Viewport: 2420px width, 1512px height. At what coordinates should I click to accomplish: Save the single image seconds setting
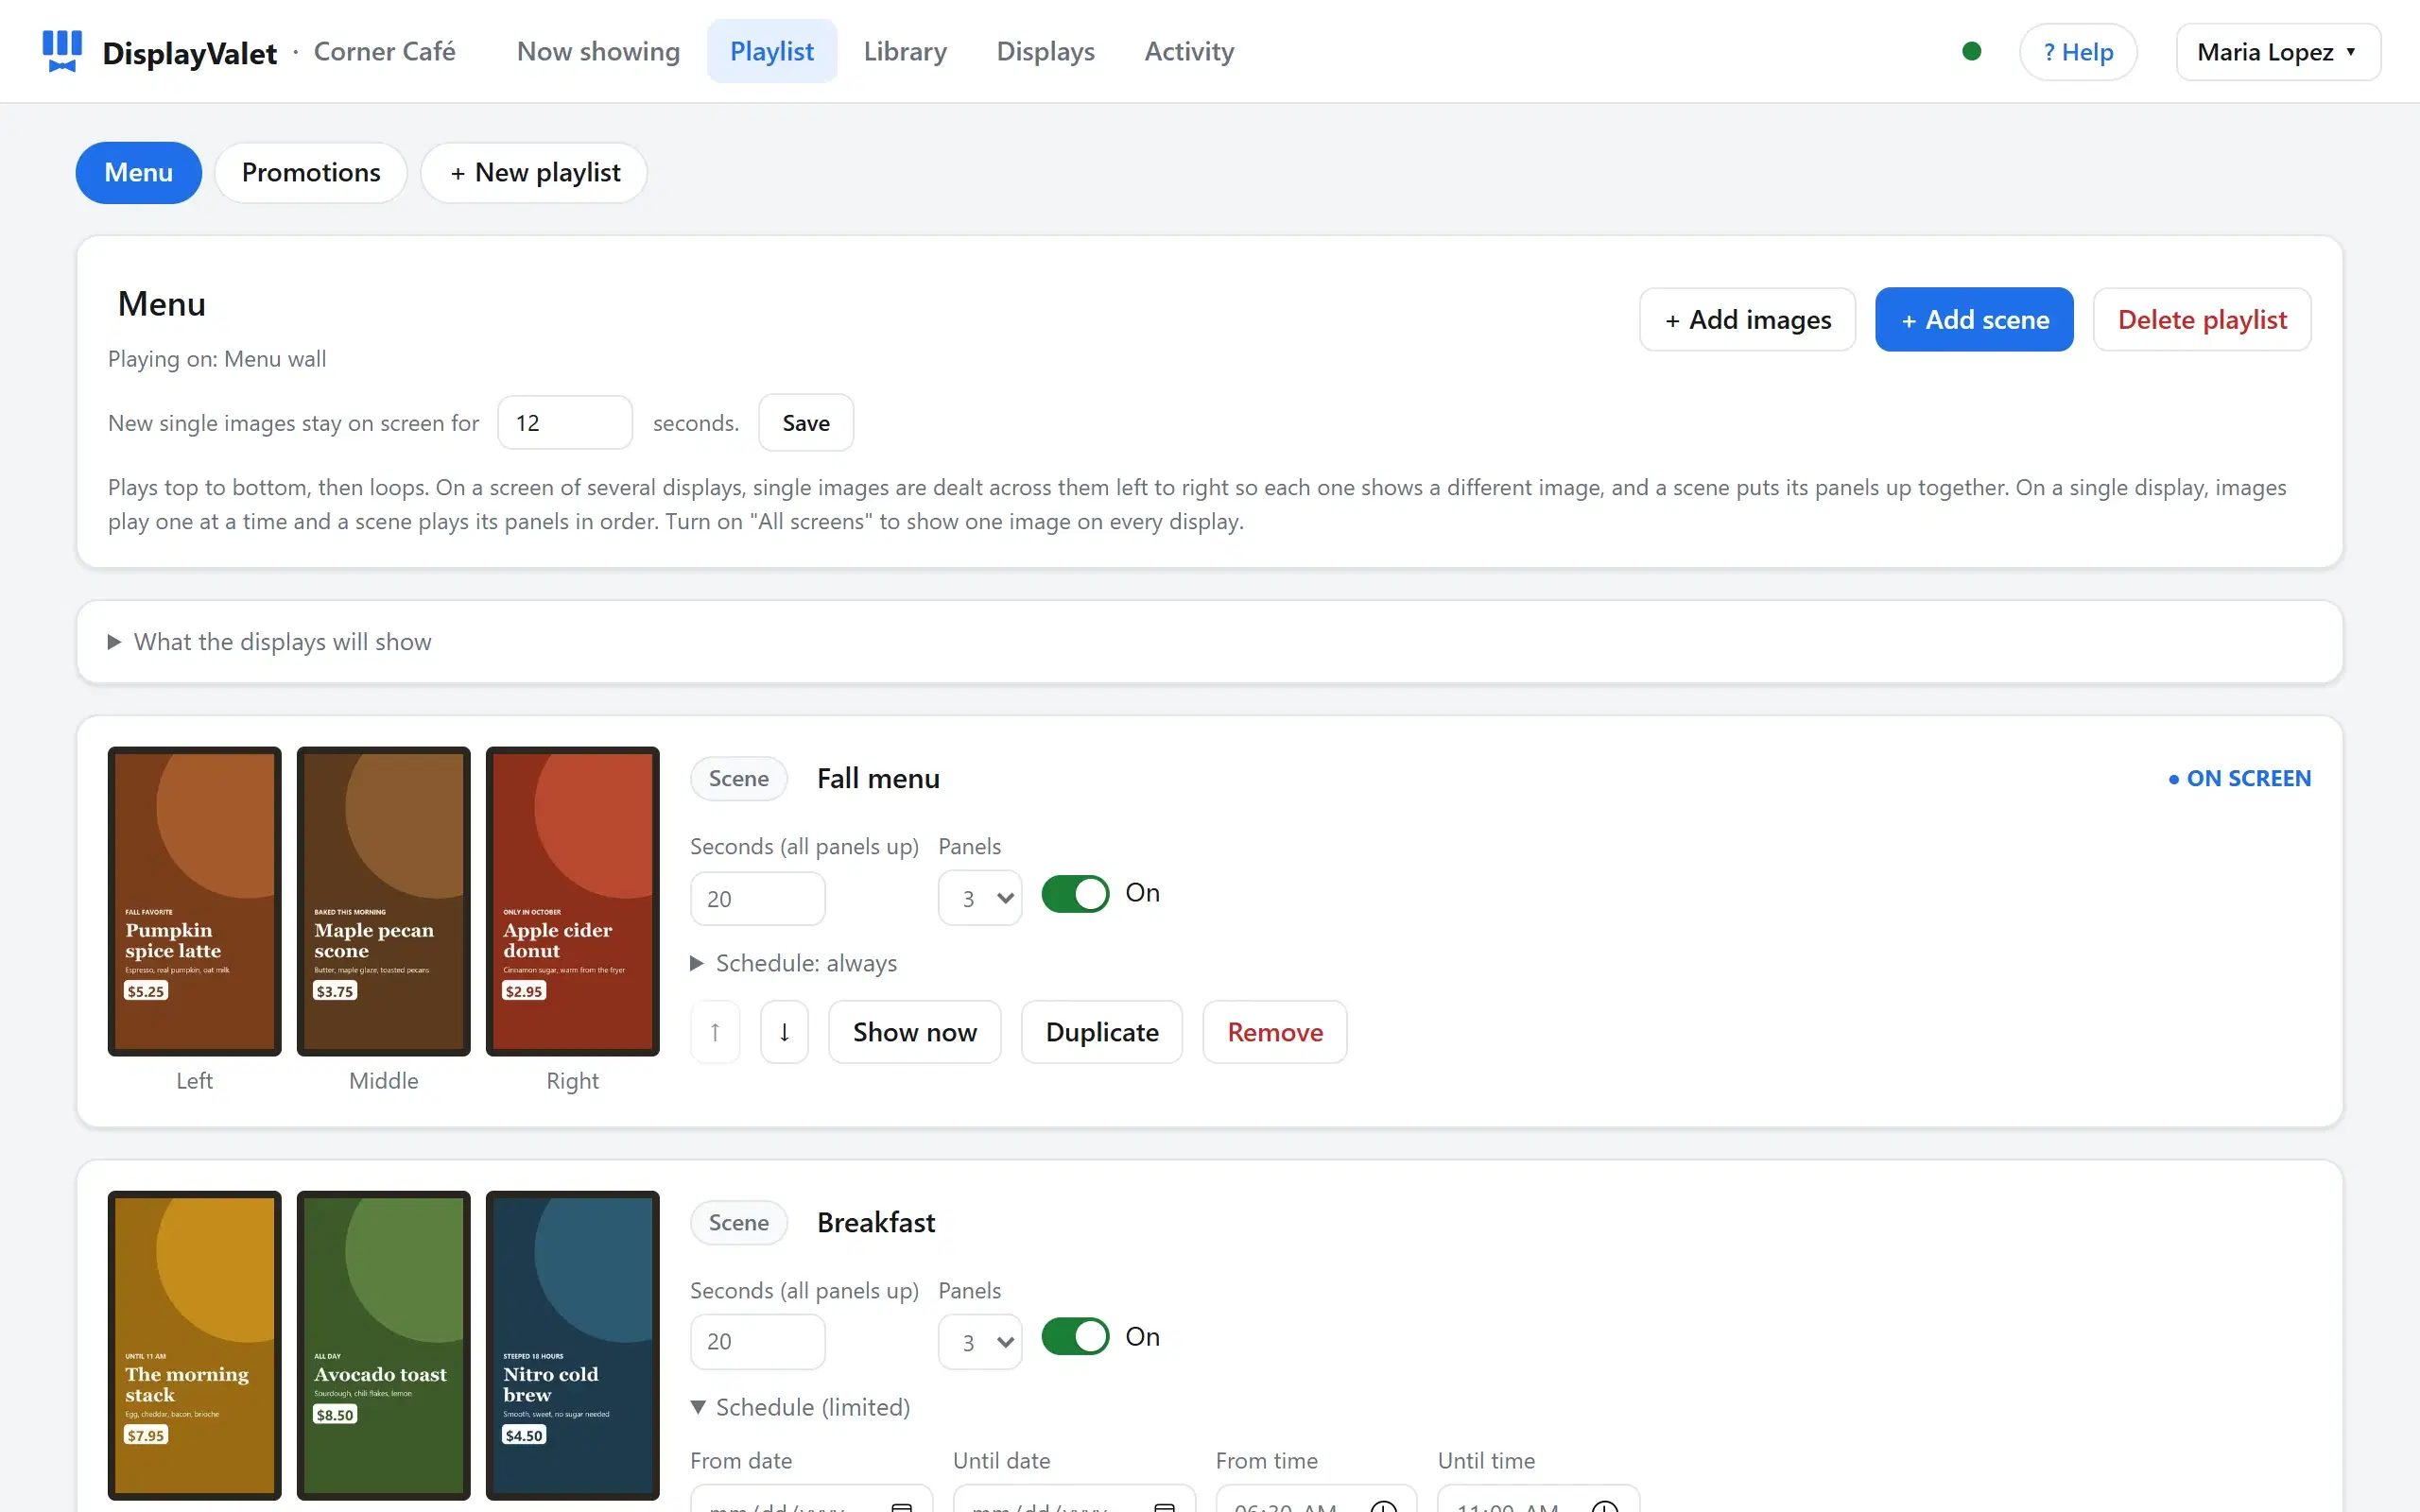806,423
